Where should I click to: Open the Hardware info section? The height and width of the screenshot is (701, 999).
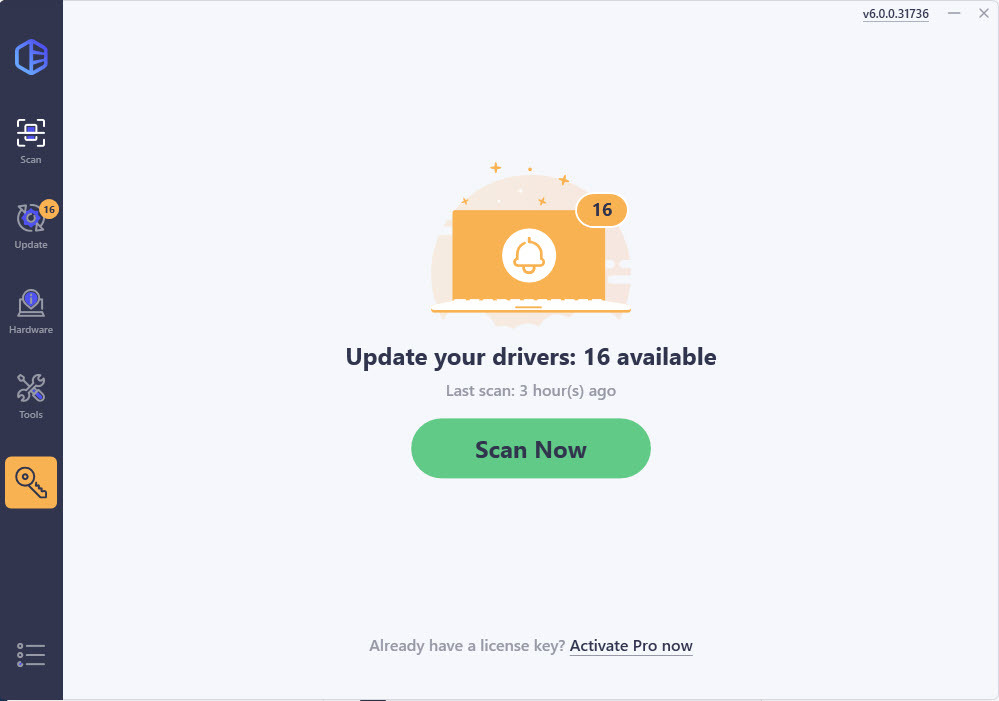31,312
